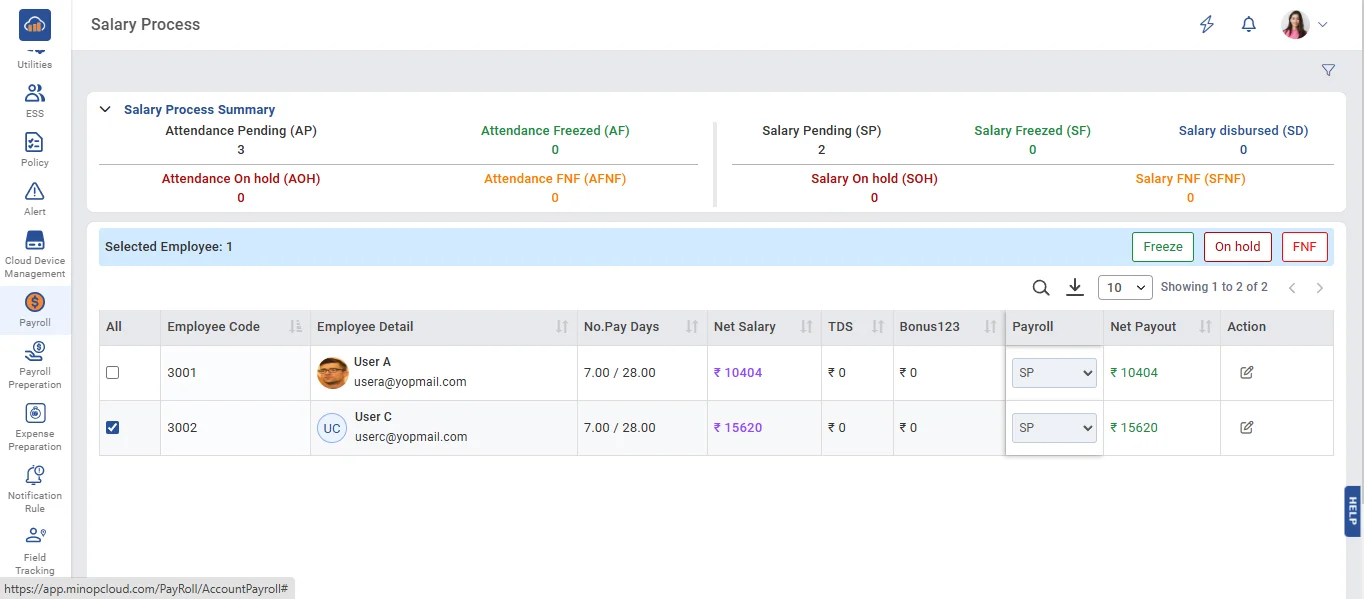Click the green Freeze button
1364x599 pixels.
(x=1162, y=247)
